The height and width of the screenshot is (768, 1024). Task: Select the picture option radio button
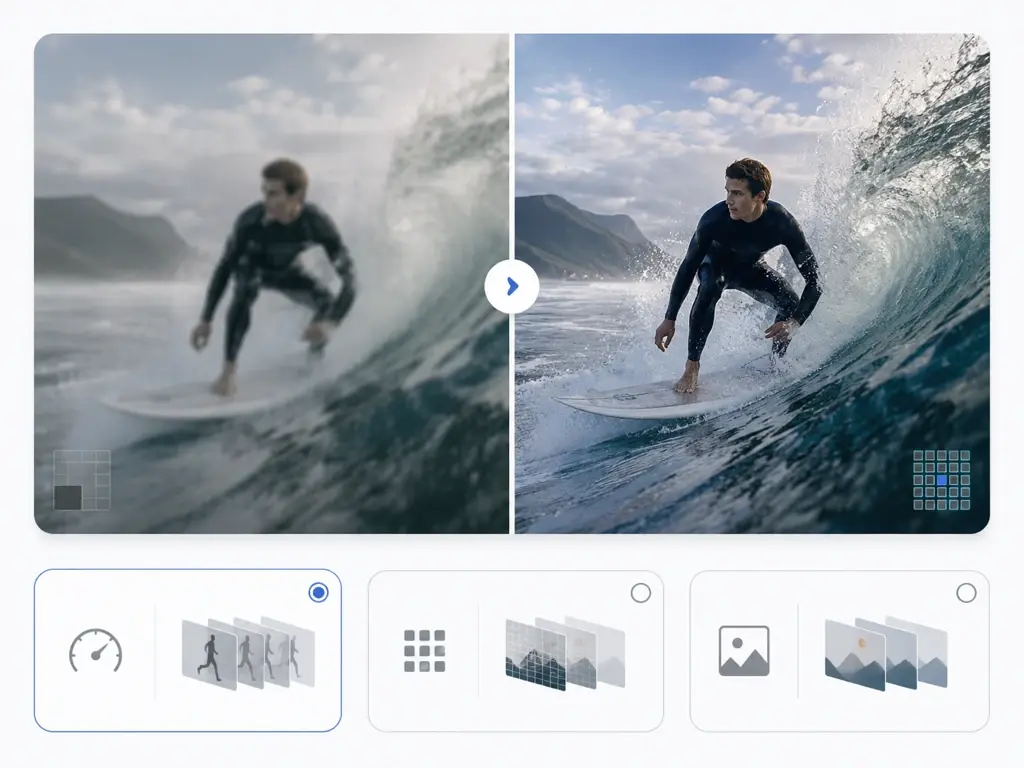[966, 593]
